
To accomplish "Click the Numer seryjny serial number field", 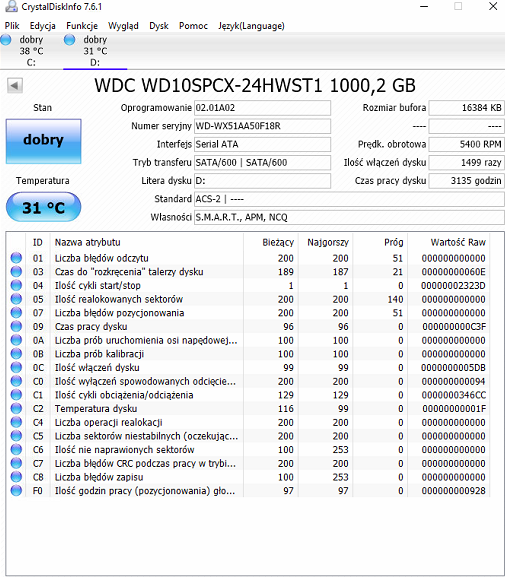I will click(x=262, y=126).
